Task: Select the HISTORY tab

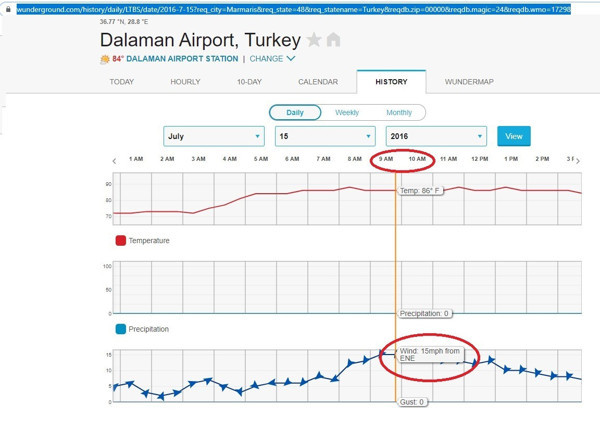Action: (x=391, y=82)
